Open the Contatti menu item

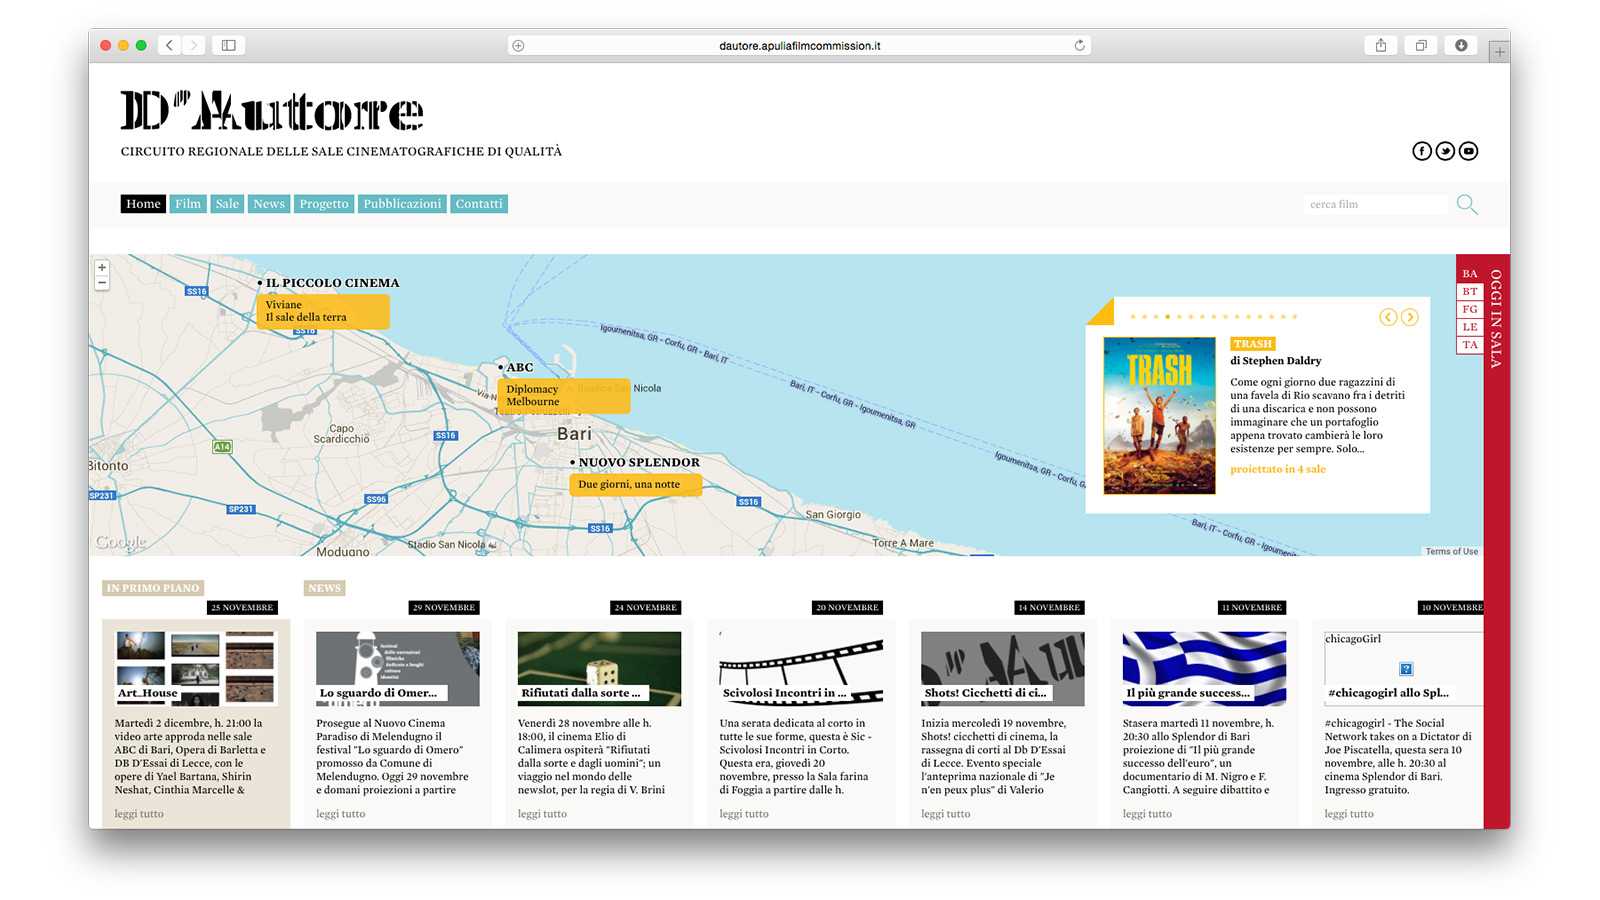tap(479, 204)
